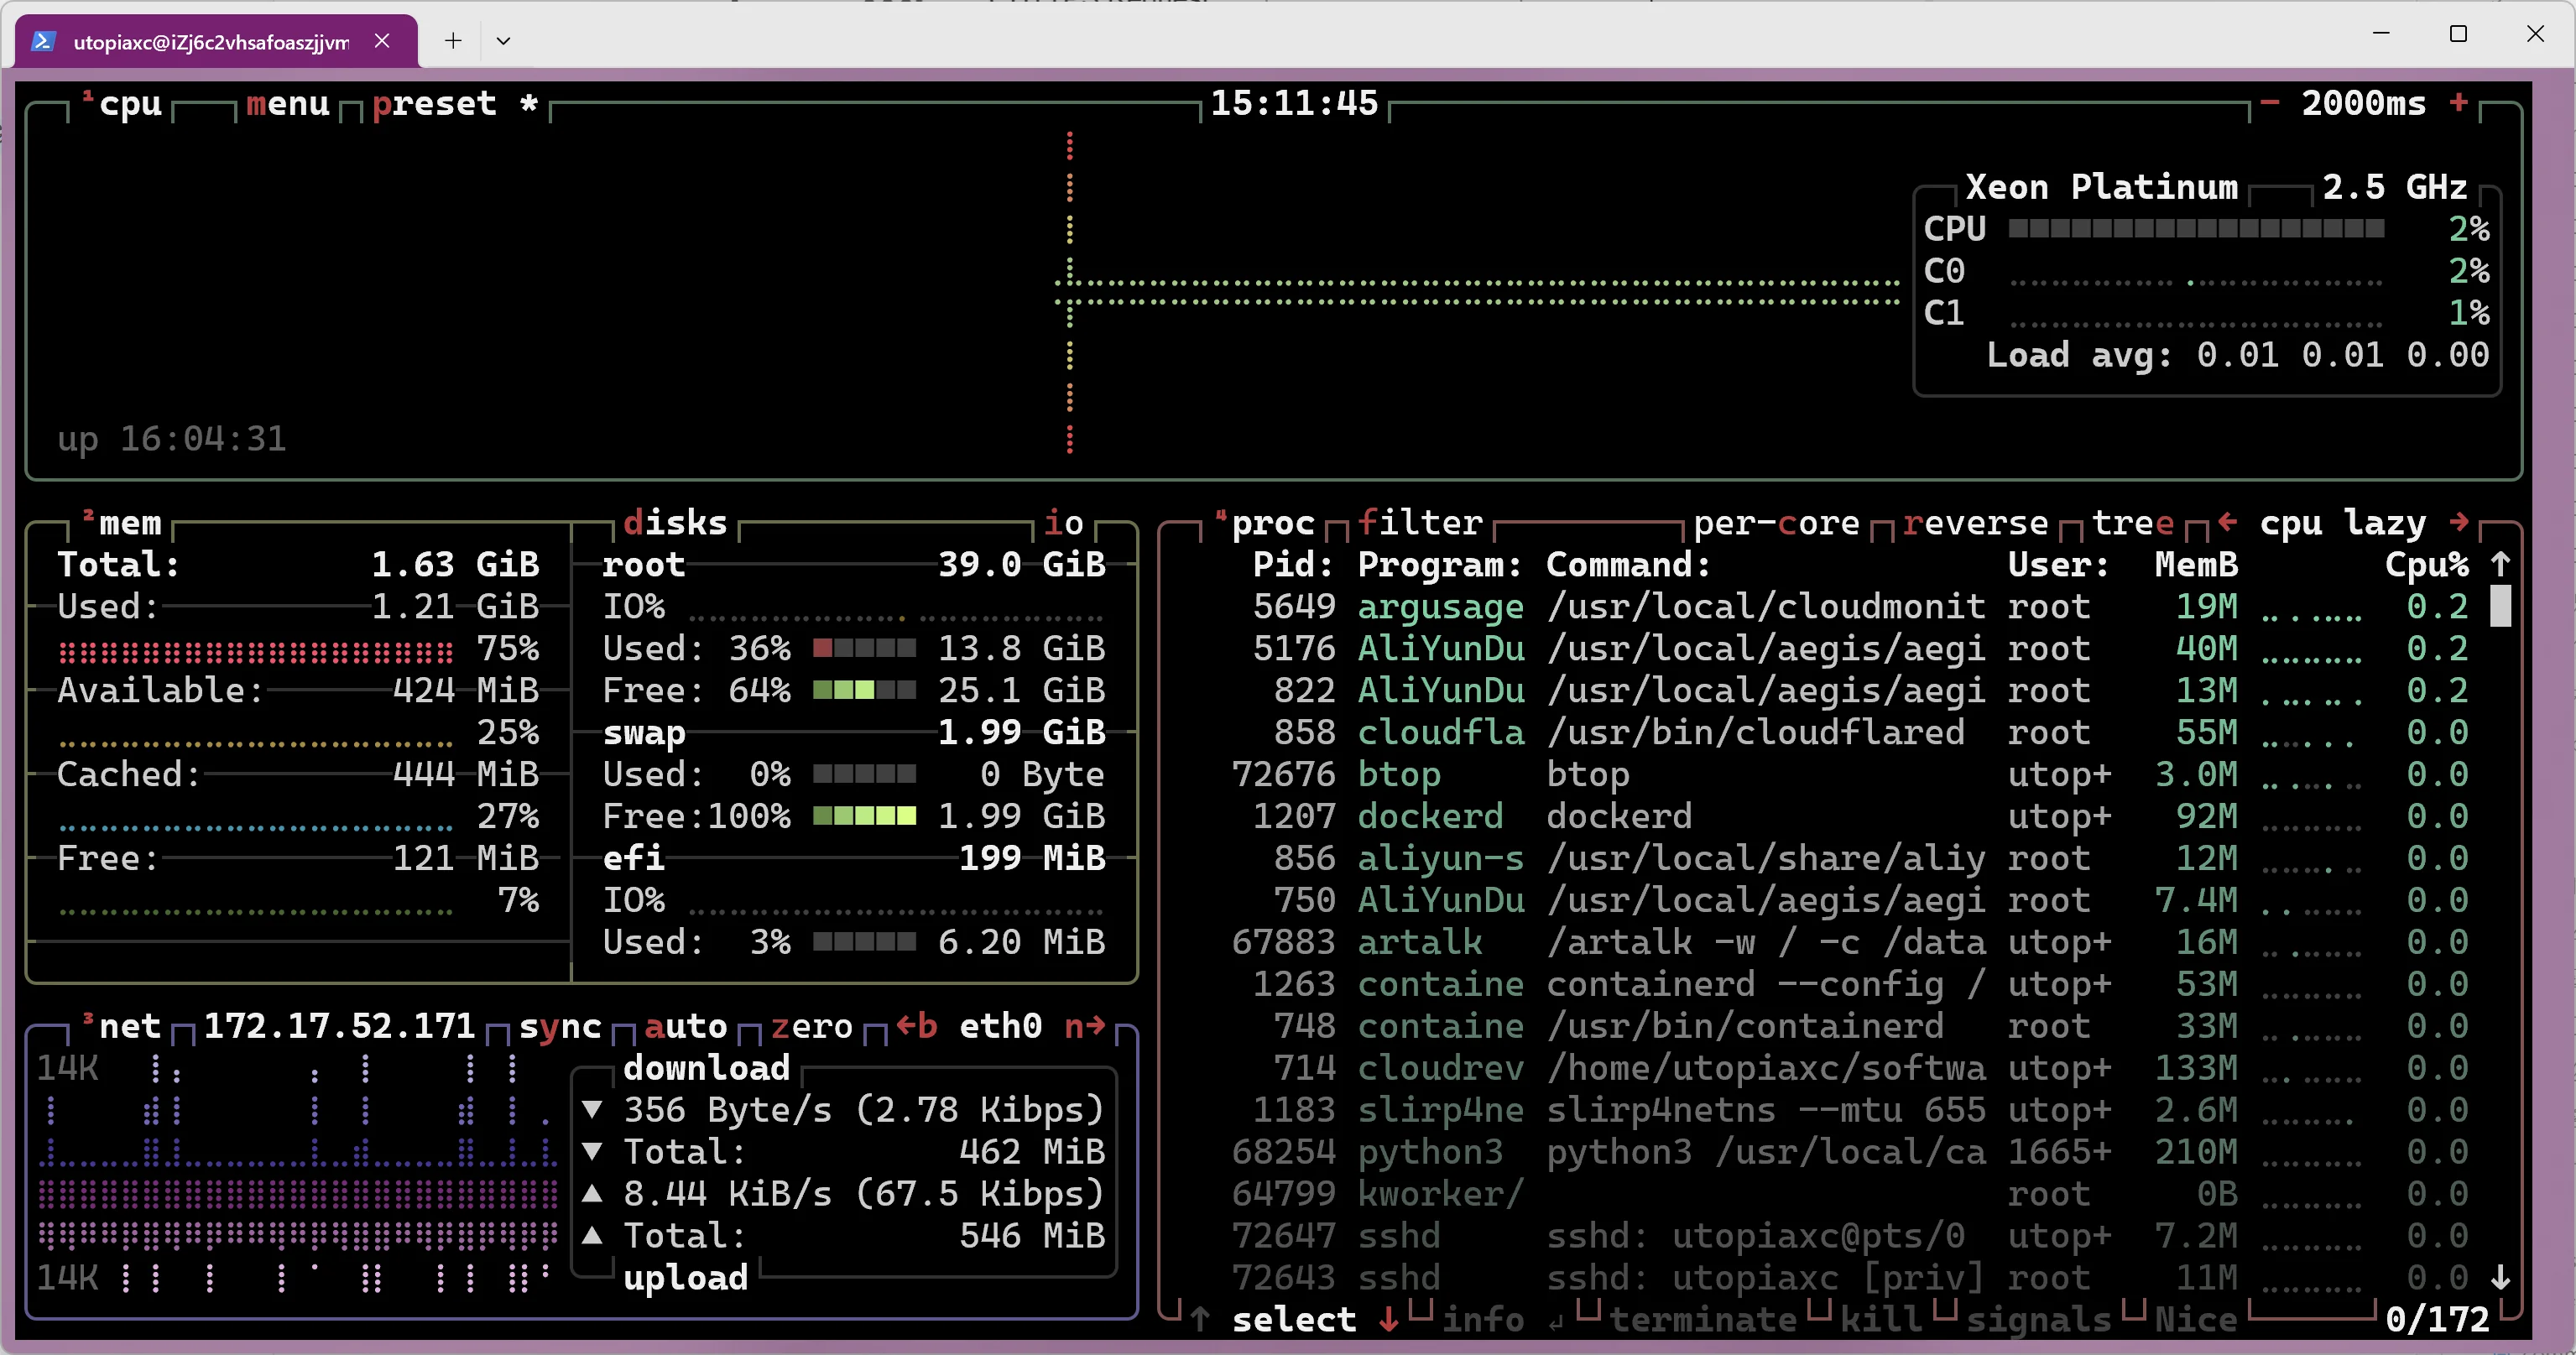2576x1355 pixels.
Task: Select the sshd process with pid 72647
Action: pos(1850,1237)
